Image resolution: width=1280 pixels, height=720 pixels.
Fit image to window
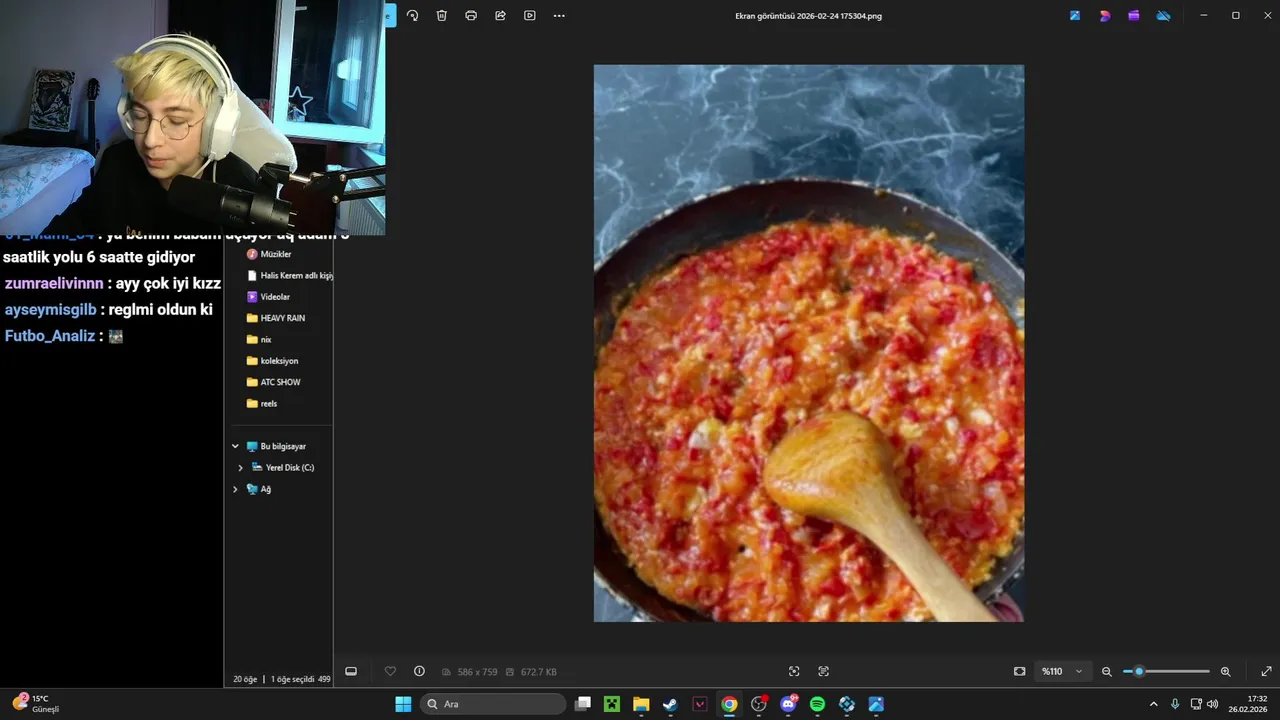[1019, 671]
